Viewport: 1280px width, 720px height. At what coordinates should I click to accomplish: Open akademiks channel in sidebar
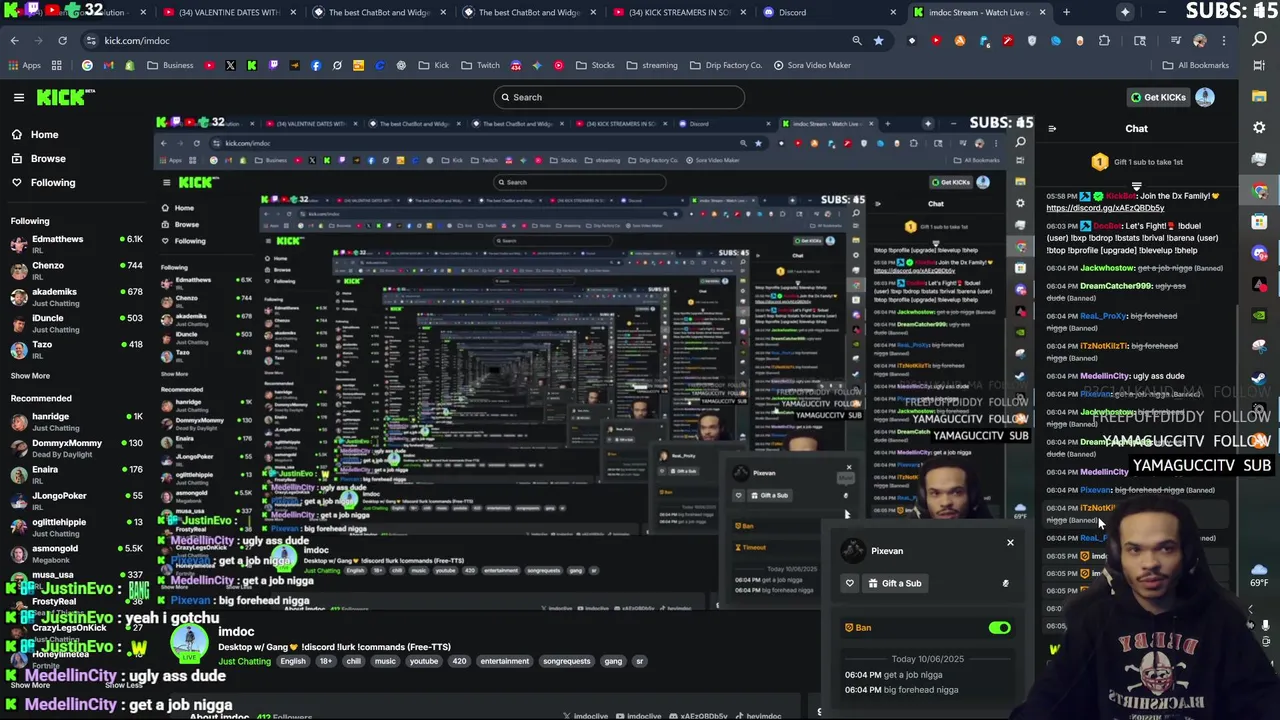pos(76,297)
